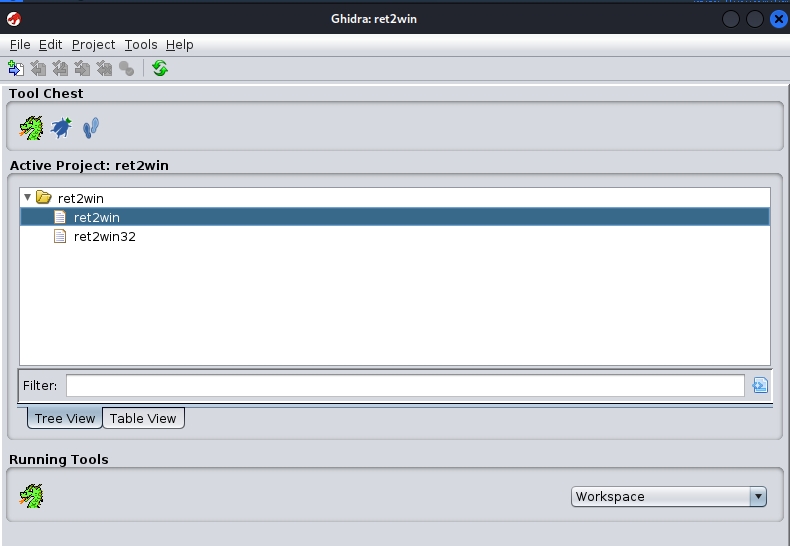The height and width of the screenshot is (546, 790).
Task: Click the Find Checkouts toolbar icon
Action: [x=126, y=68]
